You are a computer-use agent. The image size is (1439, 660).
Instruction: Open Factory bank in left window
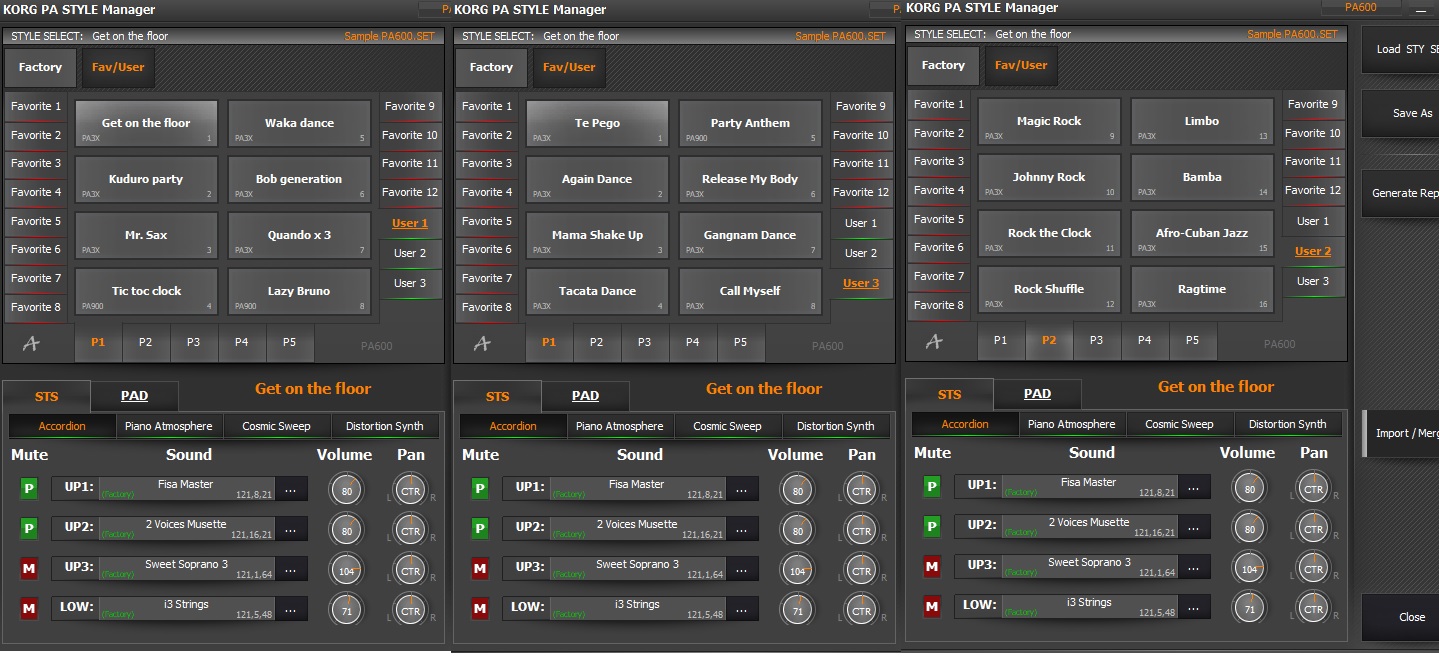[x=40, y=68]
